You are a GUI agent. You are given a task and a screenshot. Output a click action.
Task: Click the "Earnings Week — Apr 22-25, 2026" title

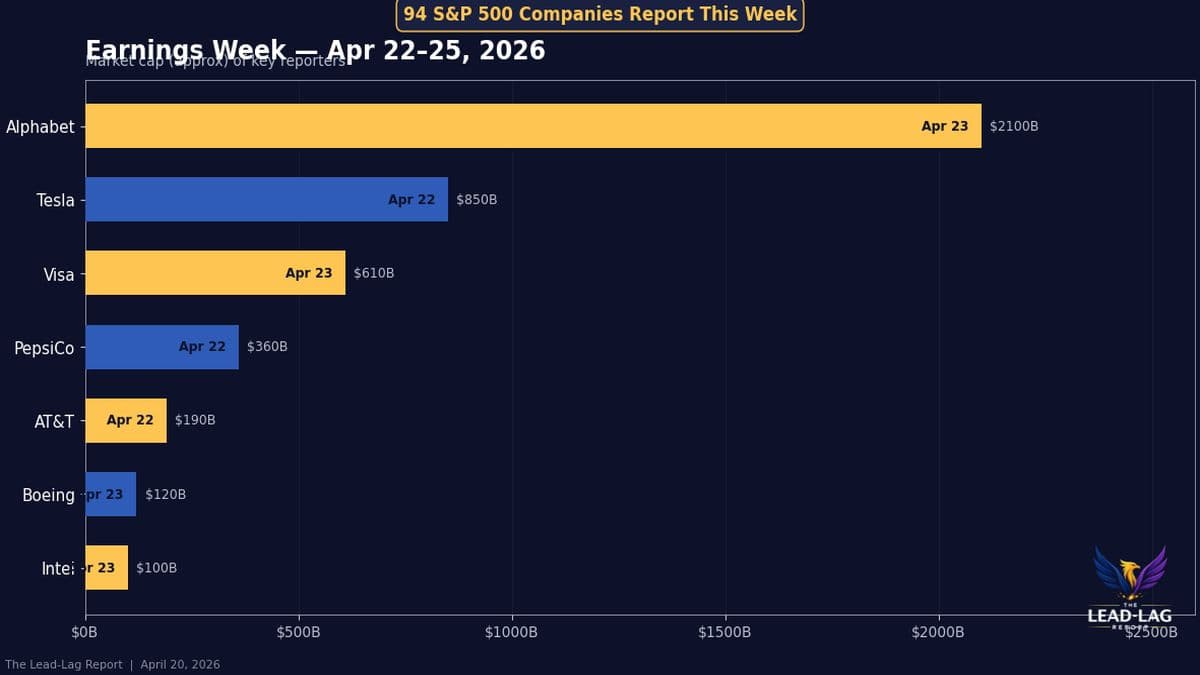(x=315, y=49)
